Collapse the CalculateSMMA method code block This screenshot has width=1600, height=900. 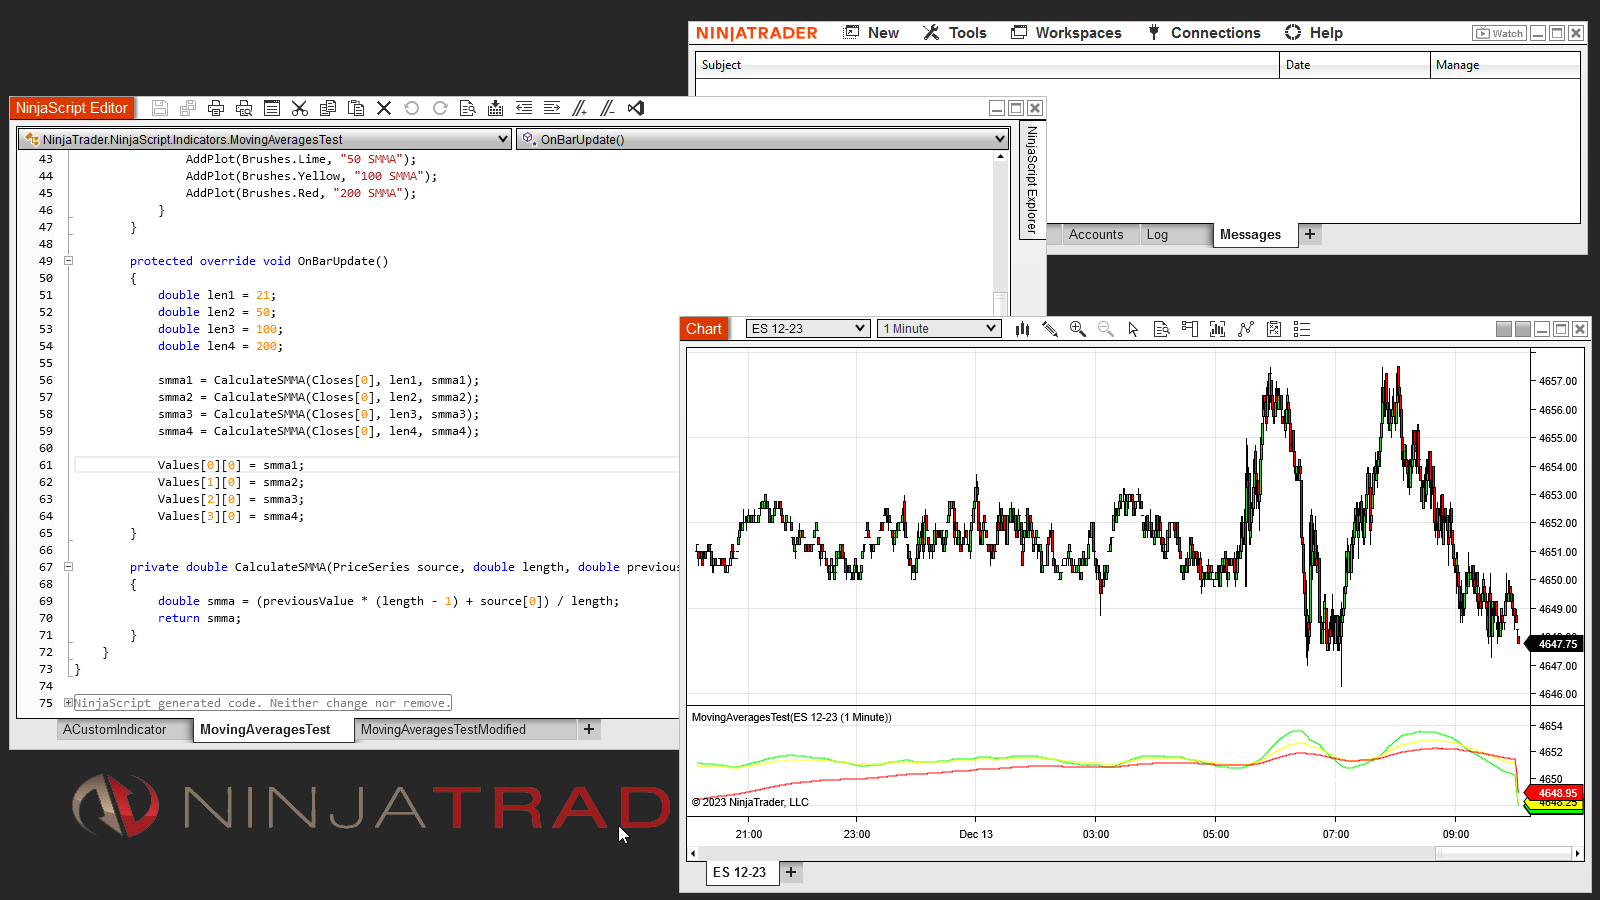coord(69,567)
